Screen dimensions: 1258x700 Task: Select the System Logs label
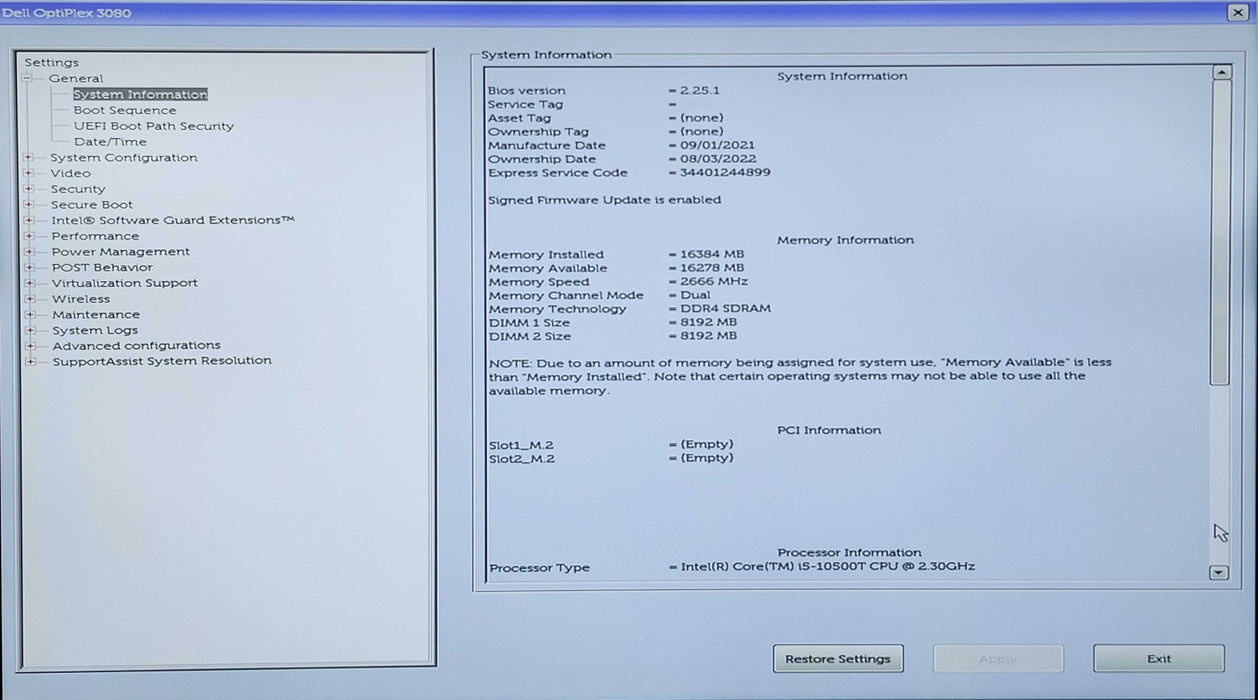(95, 330)
